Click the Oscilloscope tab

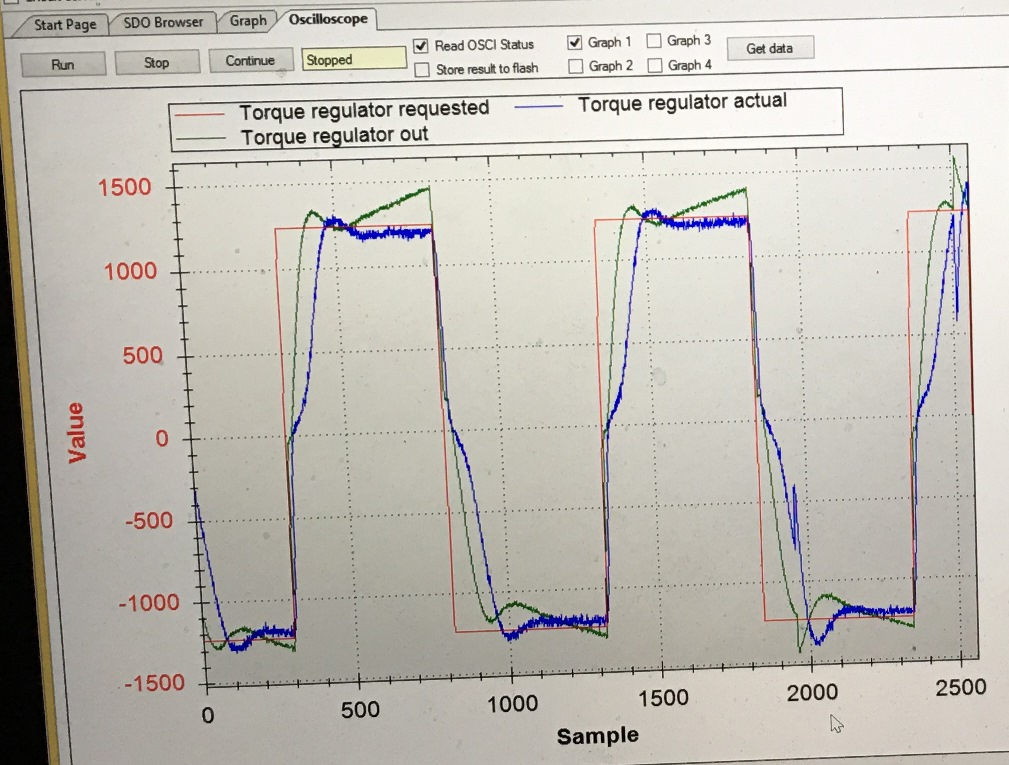327,19
